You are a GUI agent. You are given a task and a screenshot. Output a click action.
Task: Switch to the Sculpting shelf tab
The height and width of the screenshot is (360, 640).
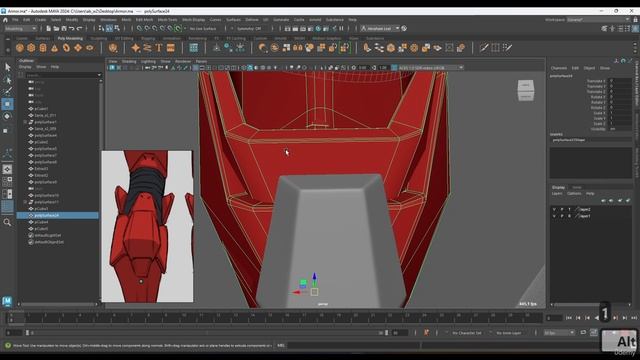98,38
